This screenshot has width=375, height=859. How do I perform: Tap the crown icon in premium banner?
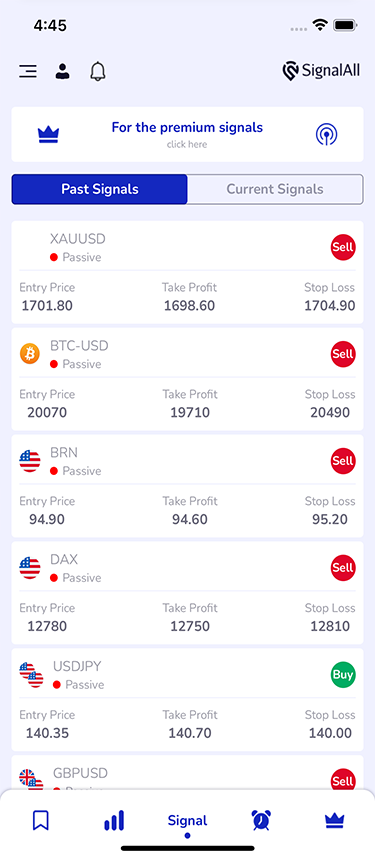click(x=49, y=135)
